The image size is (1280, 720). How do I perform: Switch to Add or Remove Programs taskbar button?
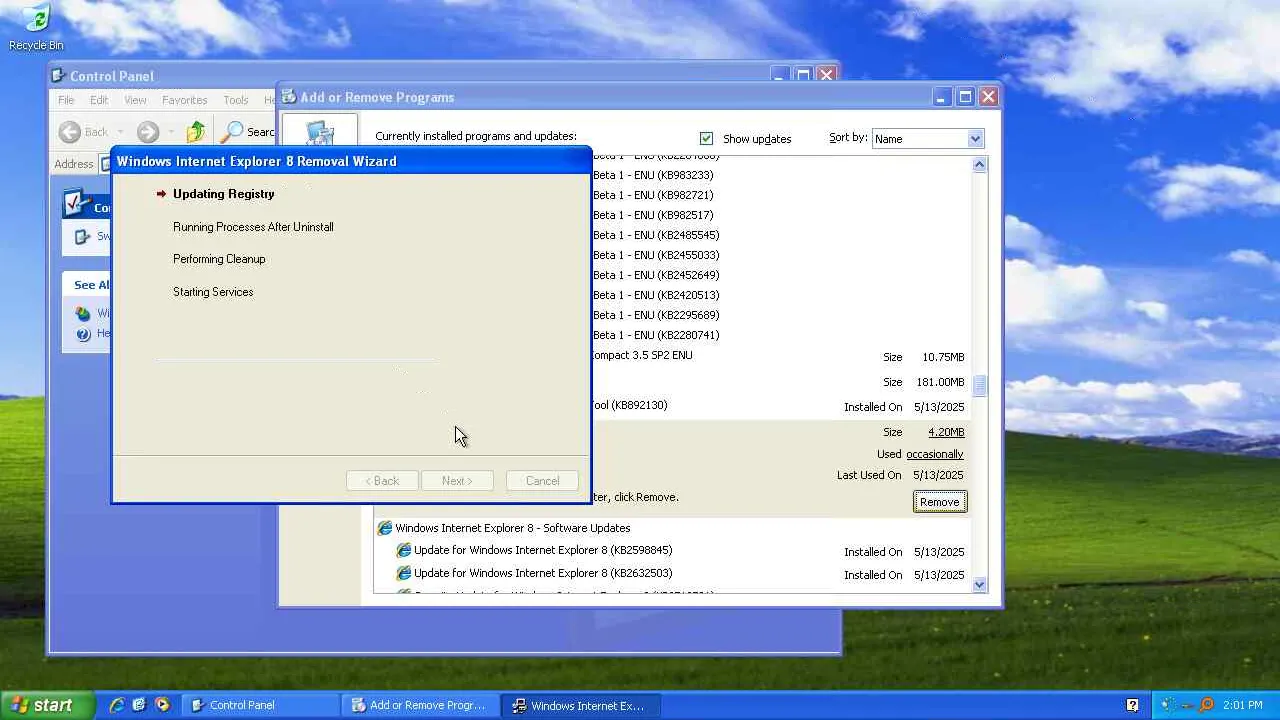419,705
